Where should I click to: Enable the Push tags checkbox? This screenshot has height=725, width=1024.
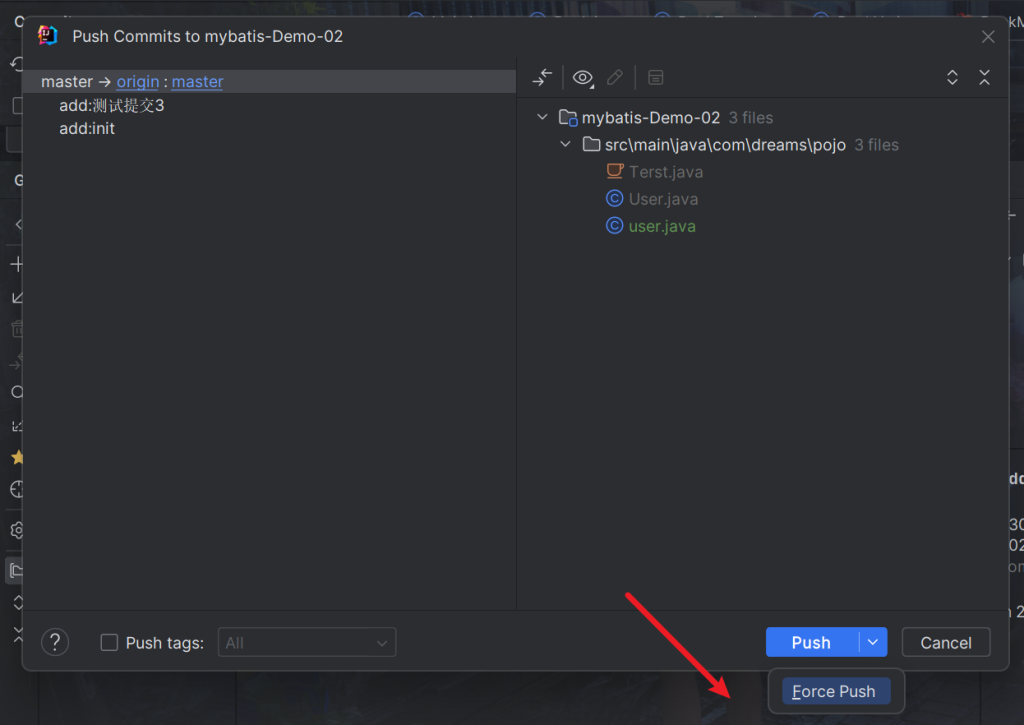(x=110, y=643)
